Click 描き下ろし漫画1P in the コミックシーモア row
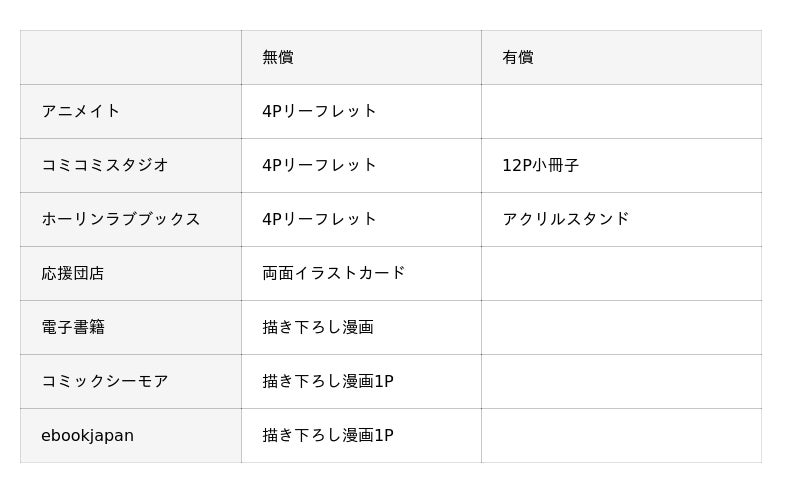The width and height of the screenshot is (800, 493). (328, 381)
